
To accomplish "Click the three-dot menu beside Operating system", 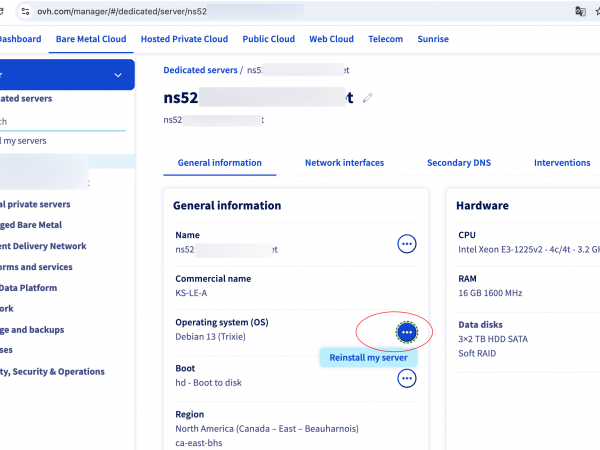I will click(x=406, y=331).
